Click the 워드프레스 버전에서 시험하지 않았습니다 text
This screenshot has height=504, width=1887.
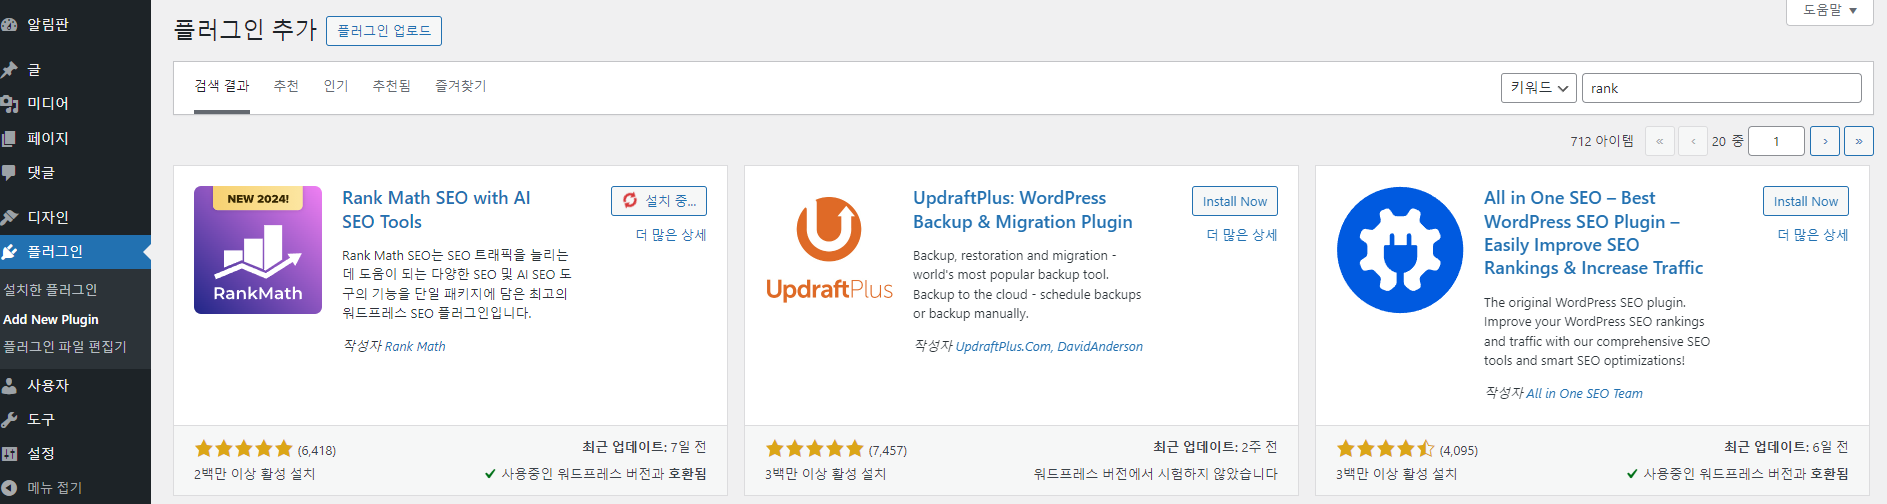[x=1156, y=474]
